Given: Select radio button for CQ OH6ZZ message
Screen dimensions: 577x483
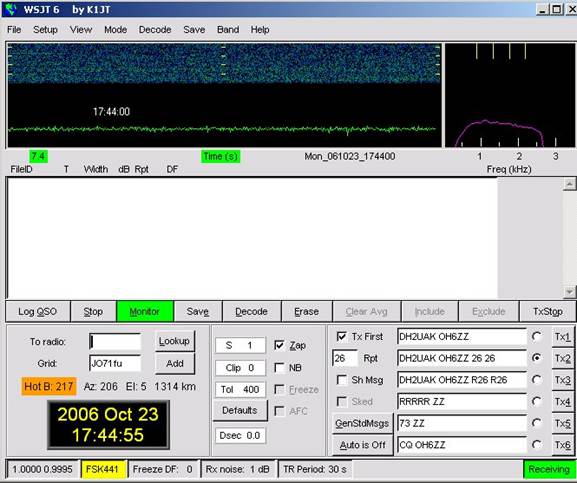Looking at the screenshot, I should pyautogui.click(x=537, y=445).
